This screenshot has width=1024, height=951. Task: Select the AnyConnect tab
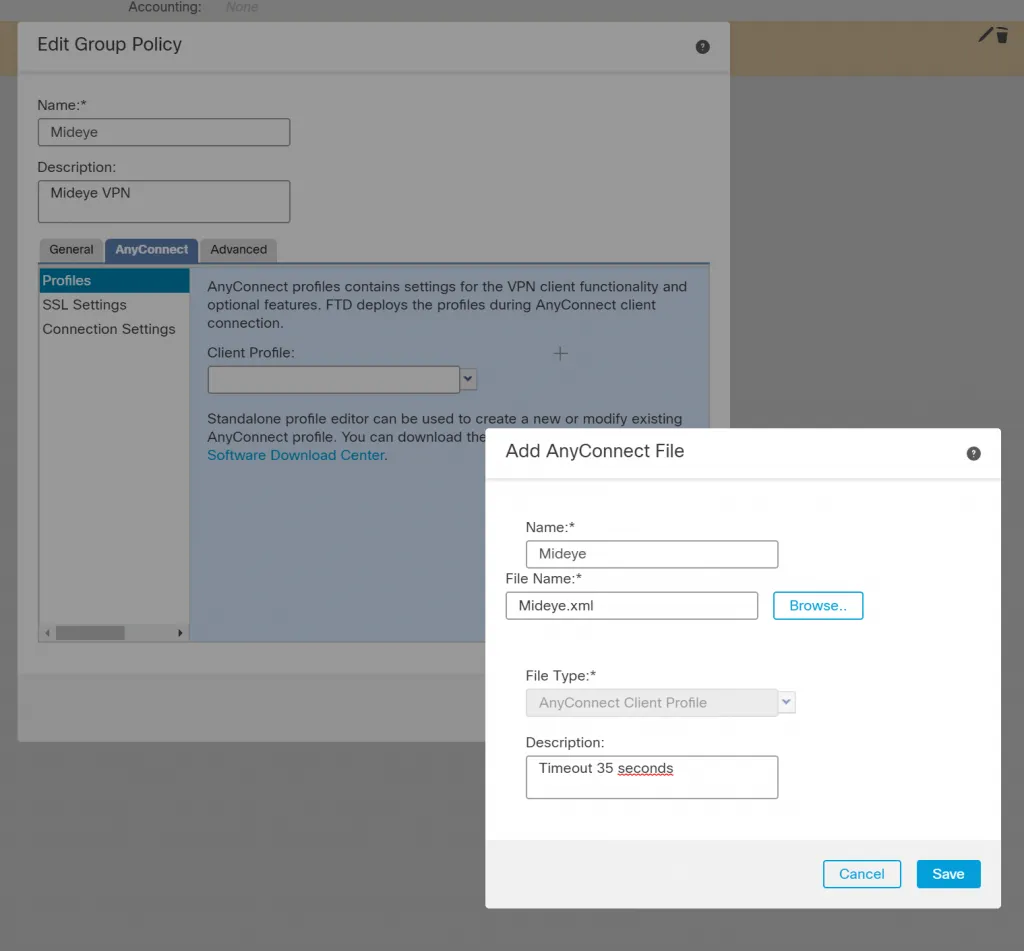(x=151, y=249)
